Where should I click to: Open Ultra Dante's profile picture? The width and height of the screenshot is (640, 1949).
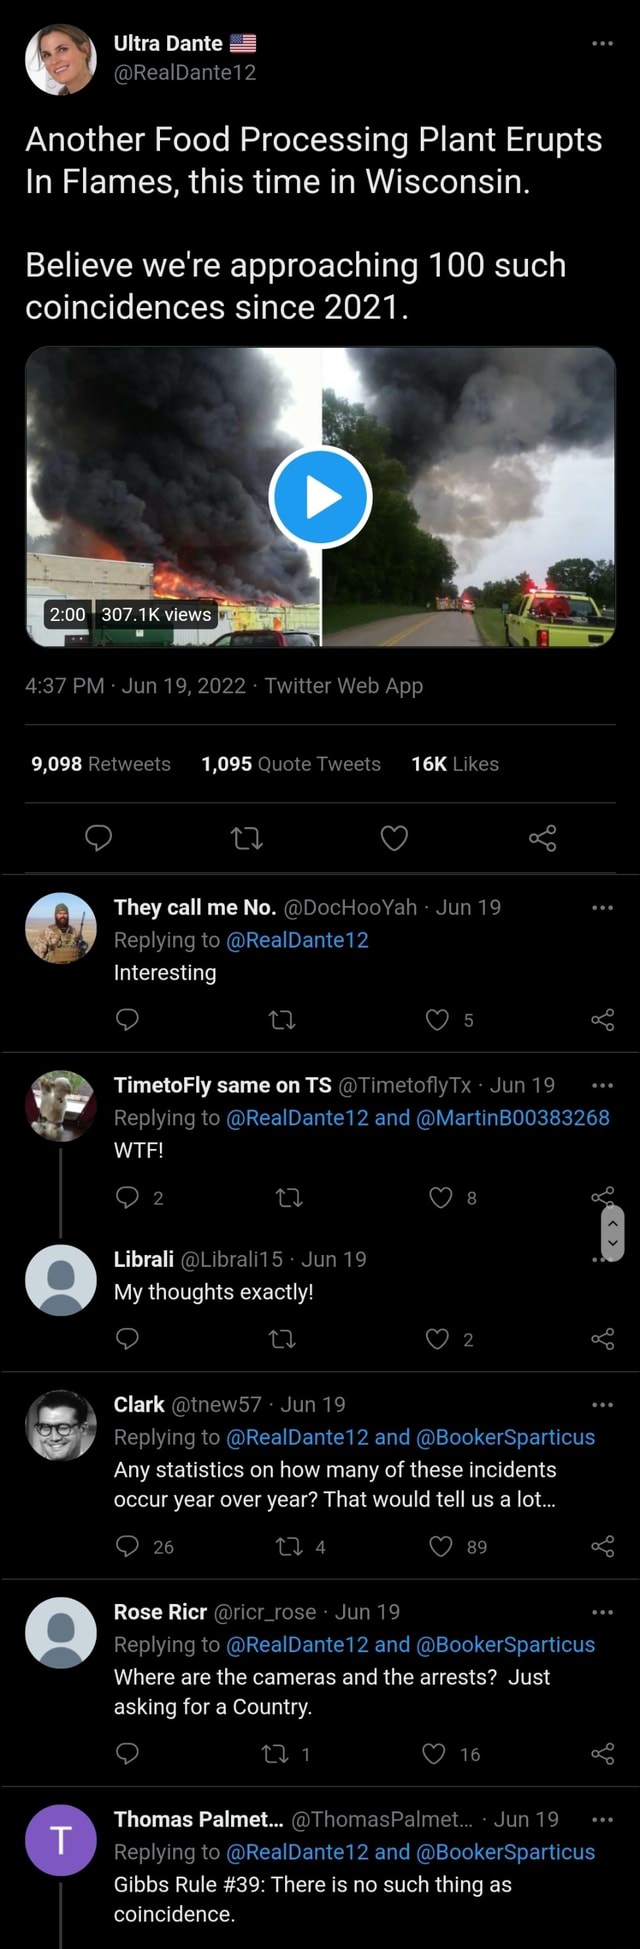[x=61, y=59]
